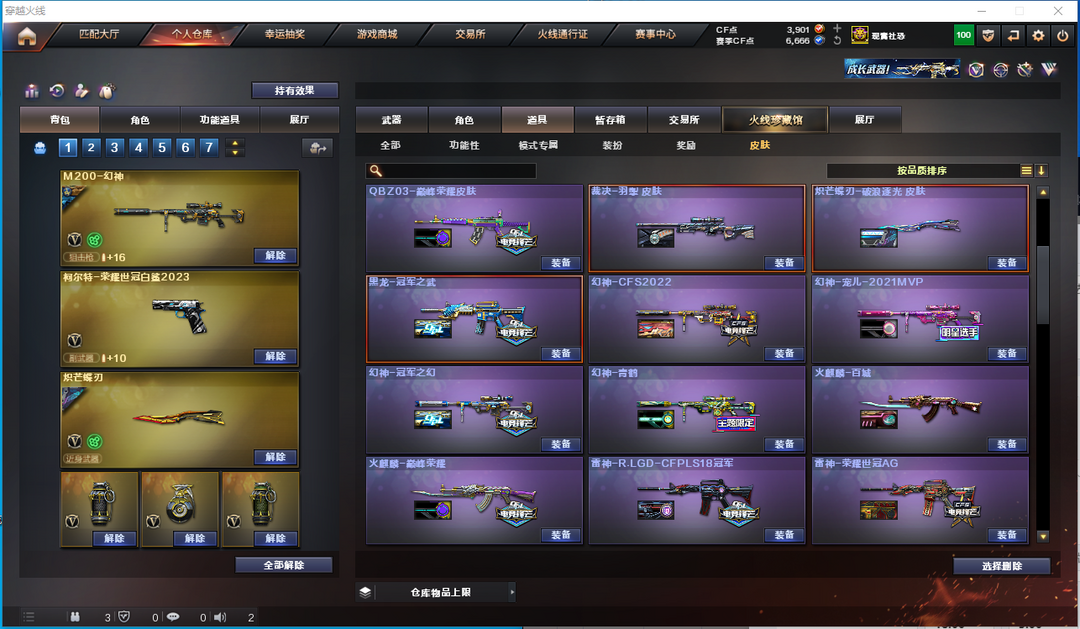Click the 选择删除 button

click(1001, 566)
